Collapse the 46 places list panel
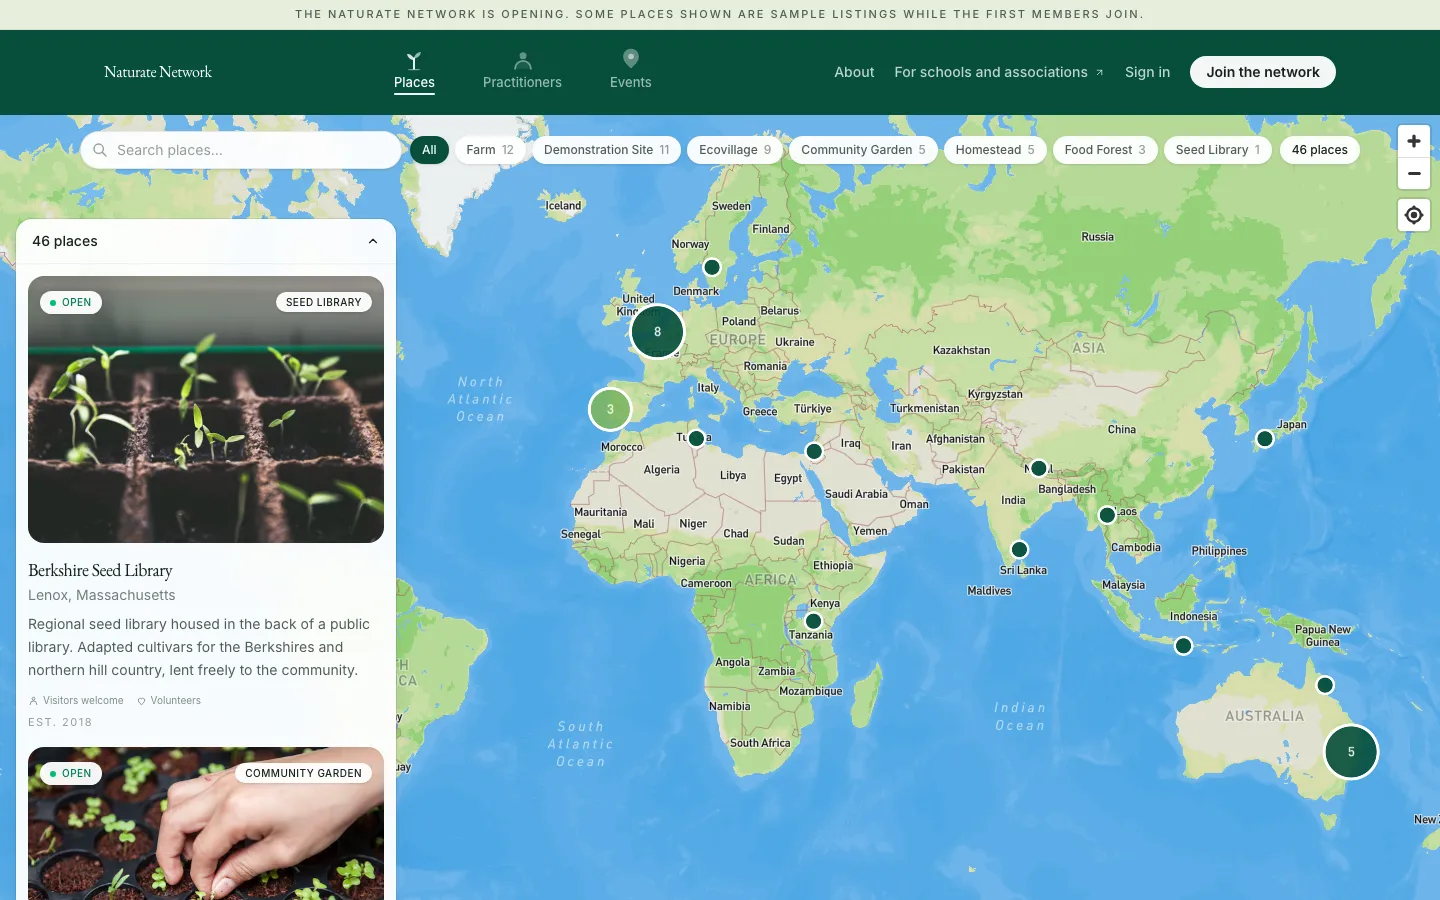Viewport: 1440px width, 900px height. coord(373,241)
